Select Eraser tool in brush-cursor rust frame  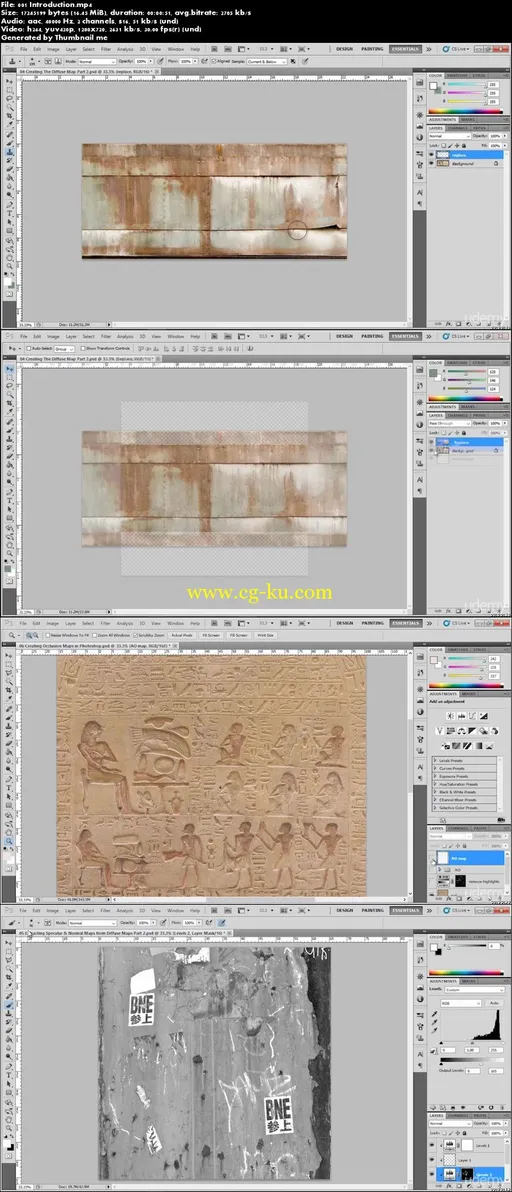click(x=8, y=169)
